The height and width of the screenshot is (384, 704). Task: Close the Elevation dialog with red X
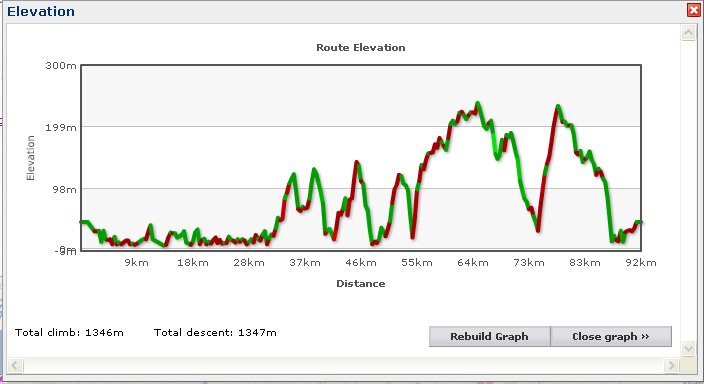[694, 10]
